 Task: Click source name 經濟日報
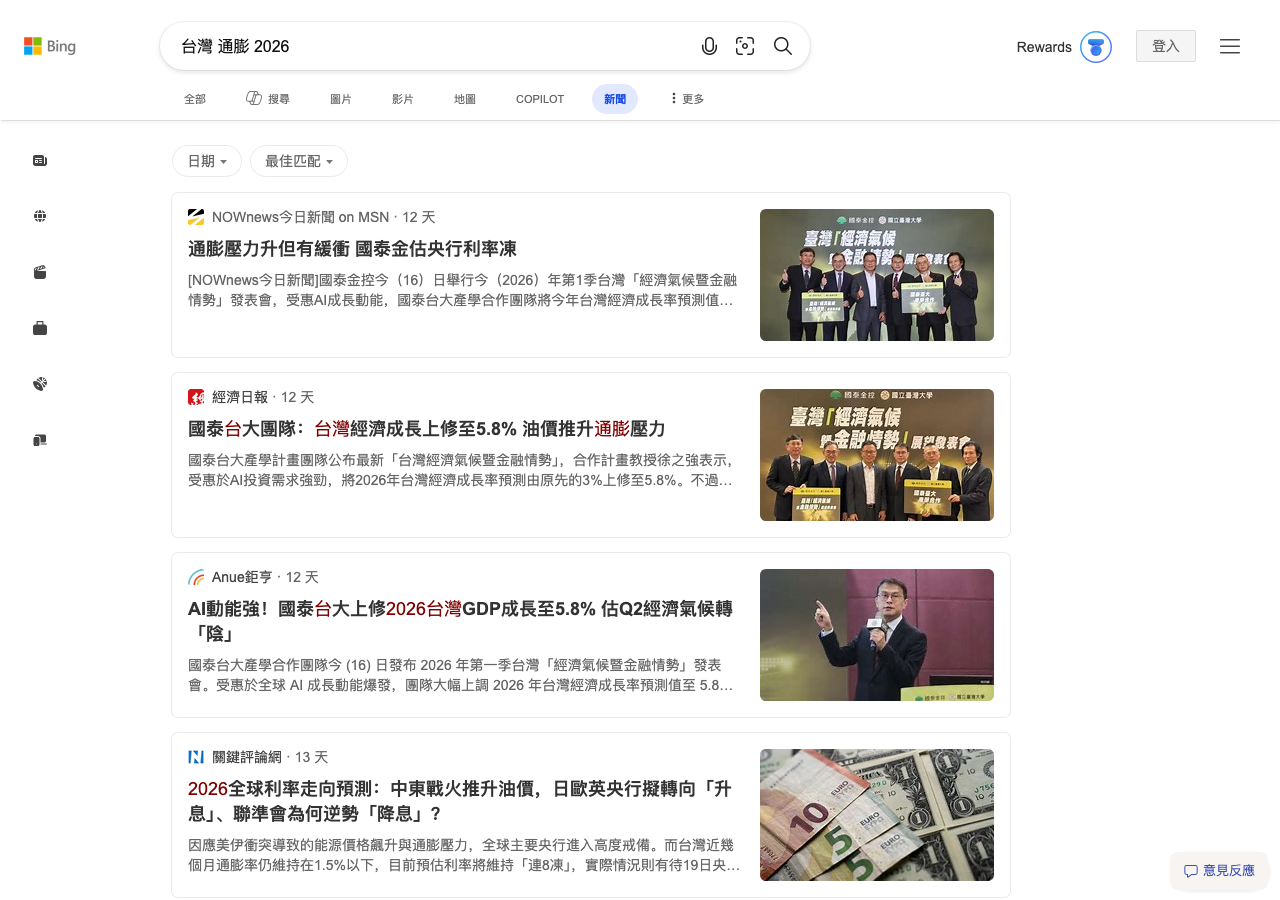240,397
